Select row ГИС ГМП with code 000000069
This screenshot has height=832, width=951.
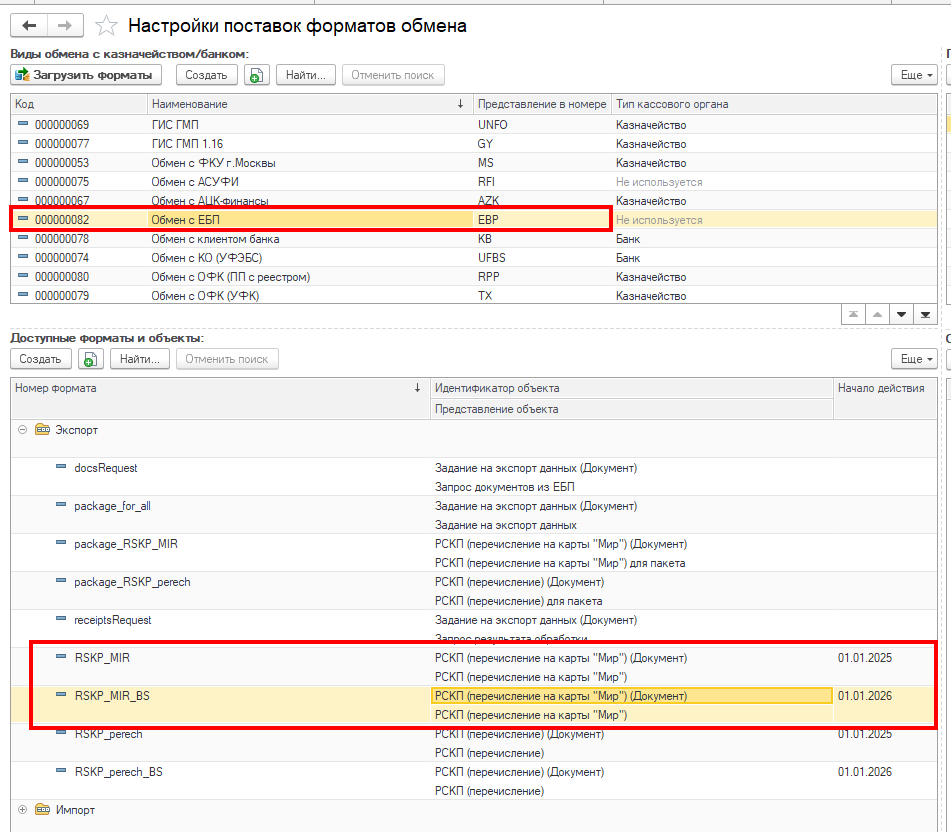click(474, 125)
